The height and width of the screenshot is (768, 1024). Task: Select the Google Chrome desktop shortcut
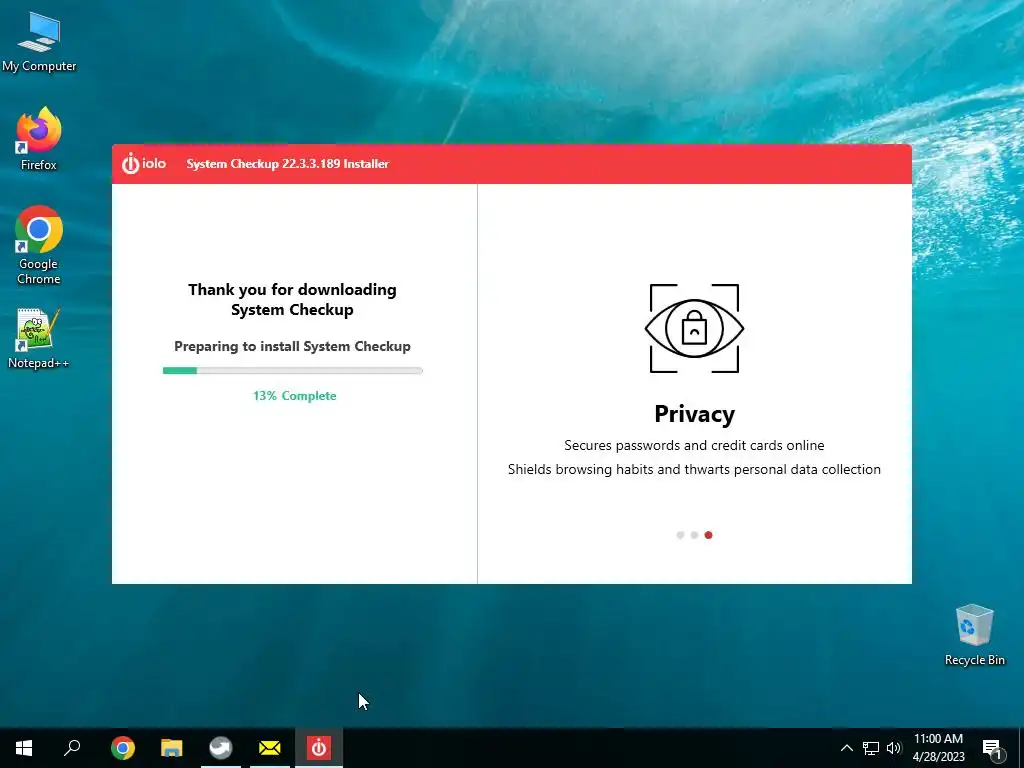pyautogui.click(x=39, y=245)
